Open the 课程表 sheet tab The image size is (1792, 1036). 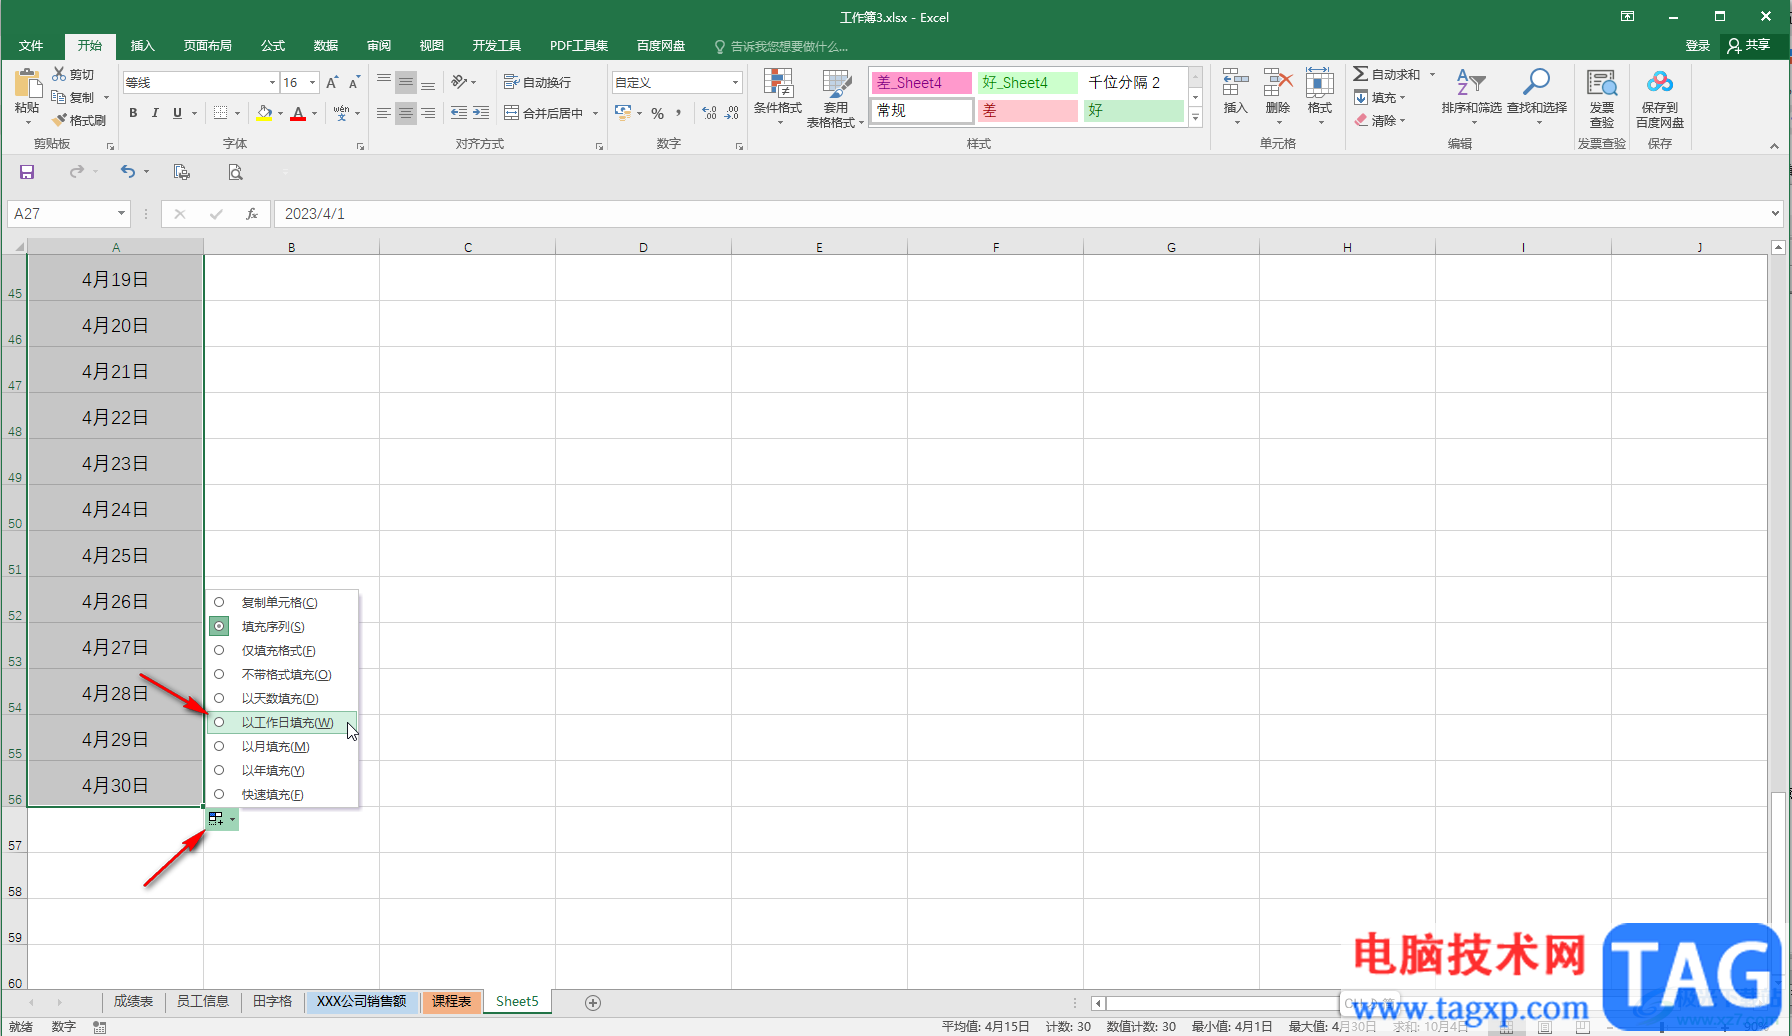coord(451,1001)
